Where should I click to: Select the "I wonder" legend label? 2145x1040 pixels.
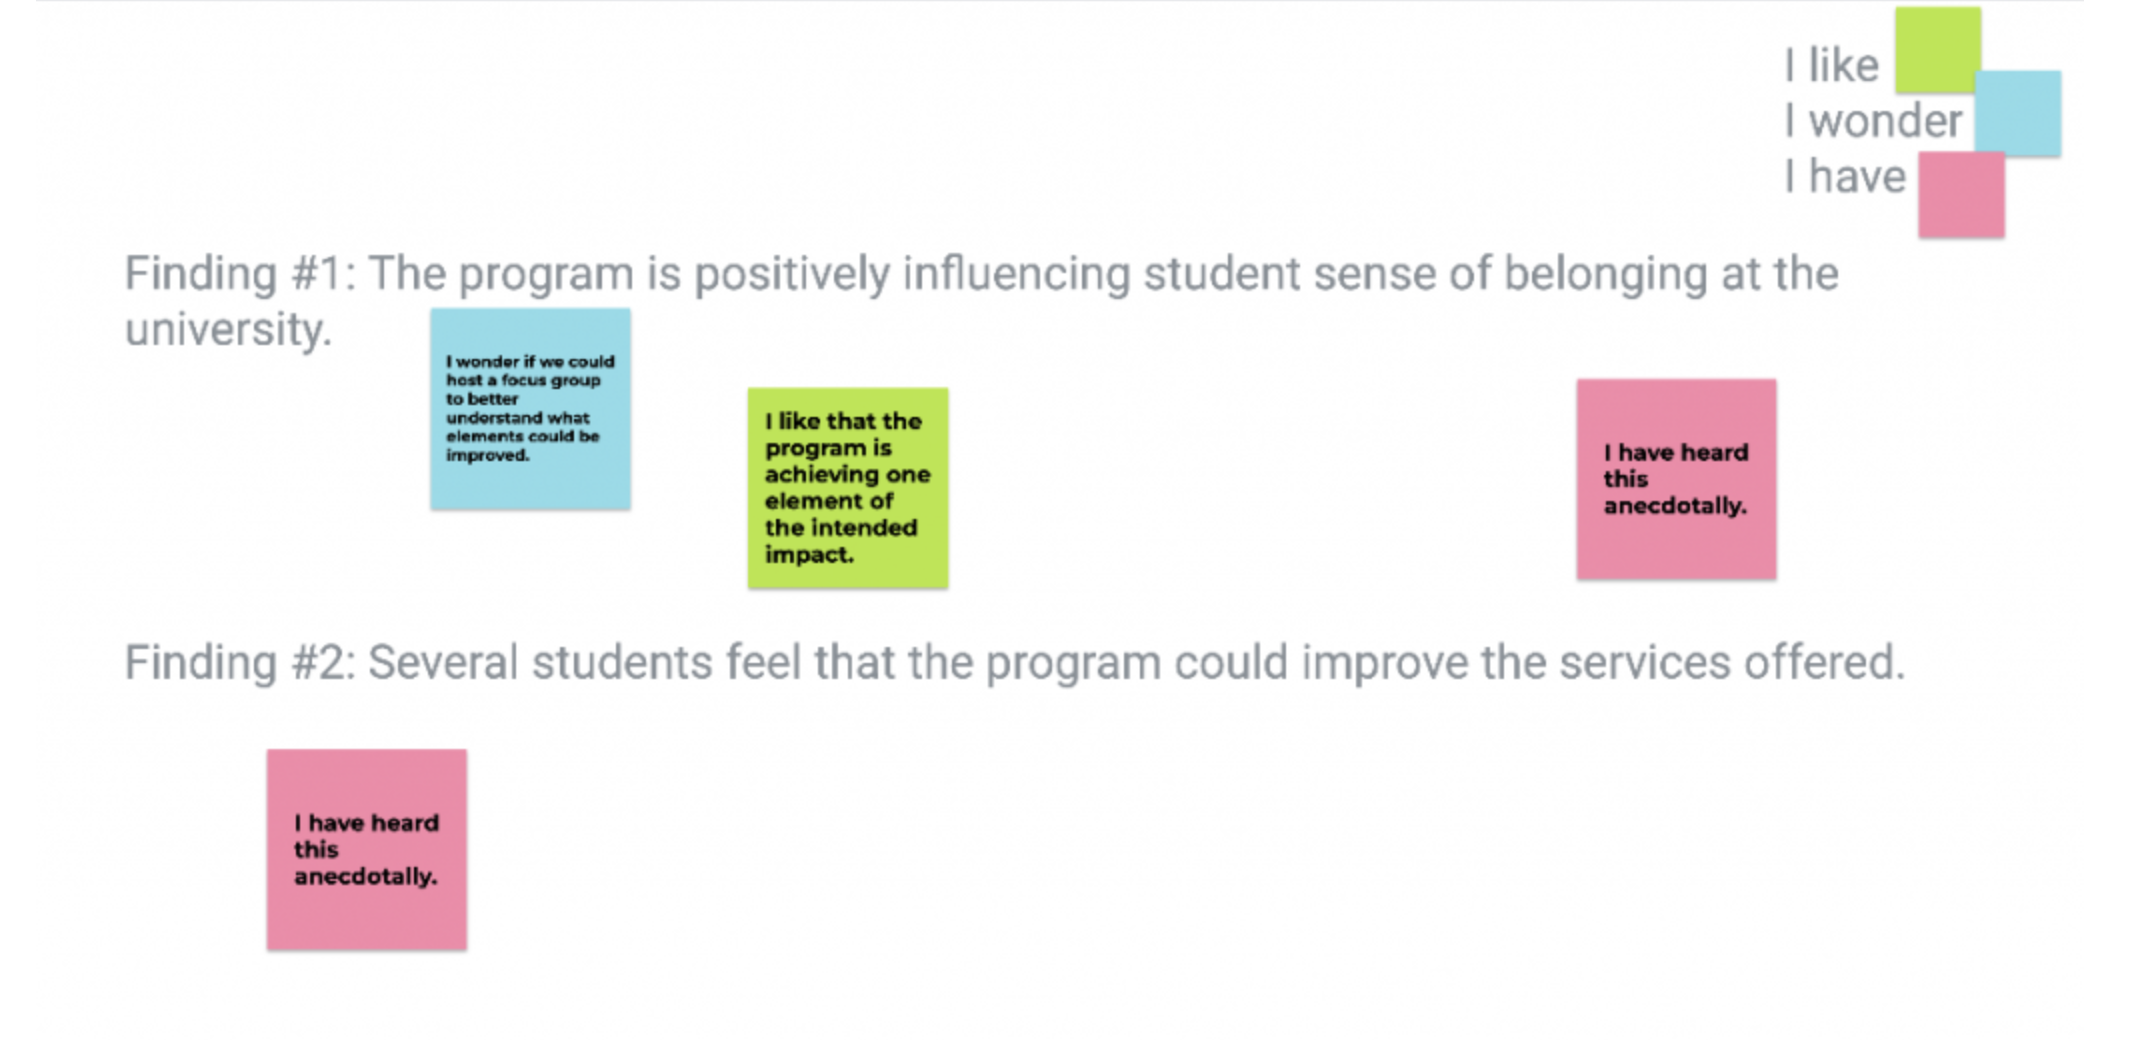[1873, 121]
